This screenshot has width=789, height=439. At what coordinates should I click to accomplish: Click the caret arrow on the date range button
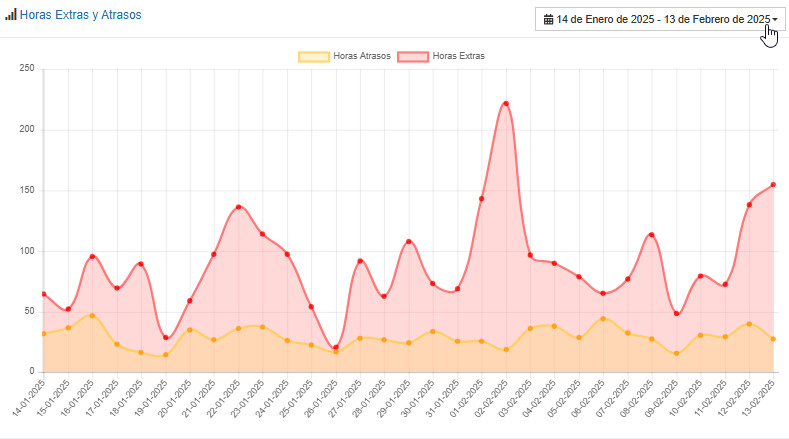(x=775, y=20)
